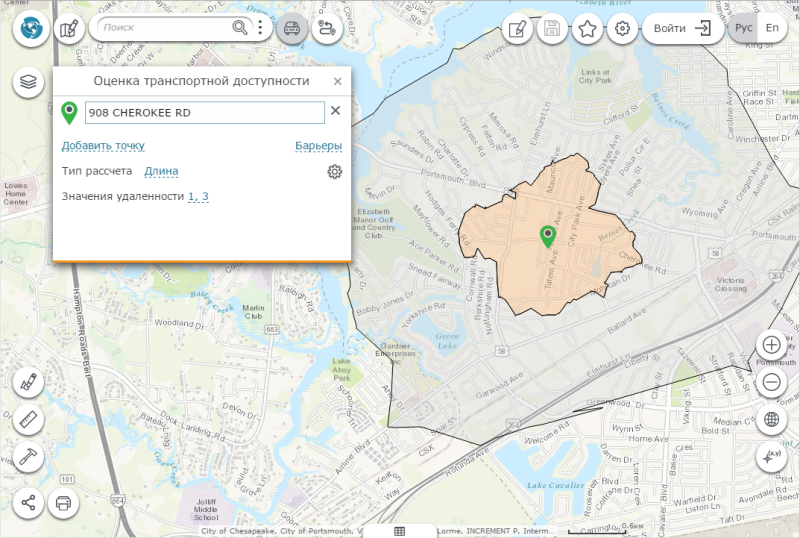Viewport: 800px width, 538px height.
Task: Switch language to En
Action: 772,28
